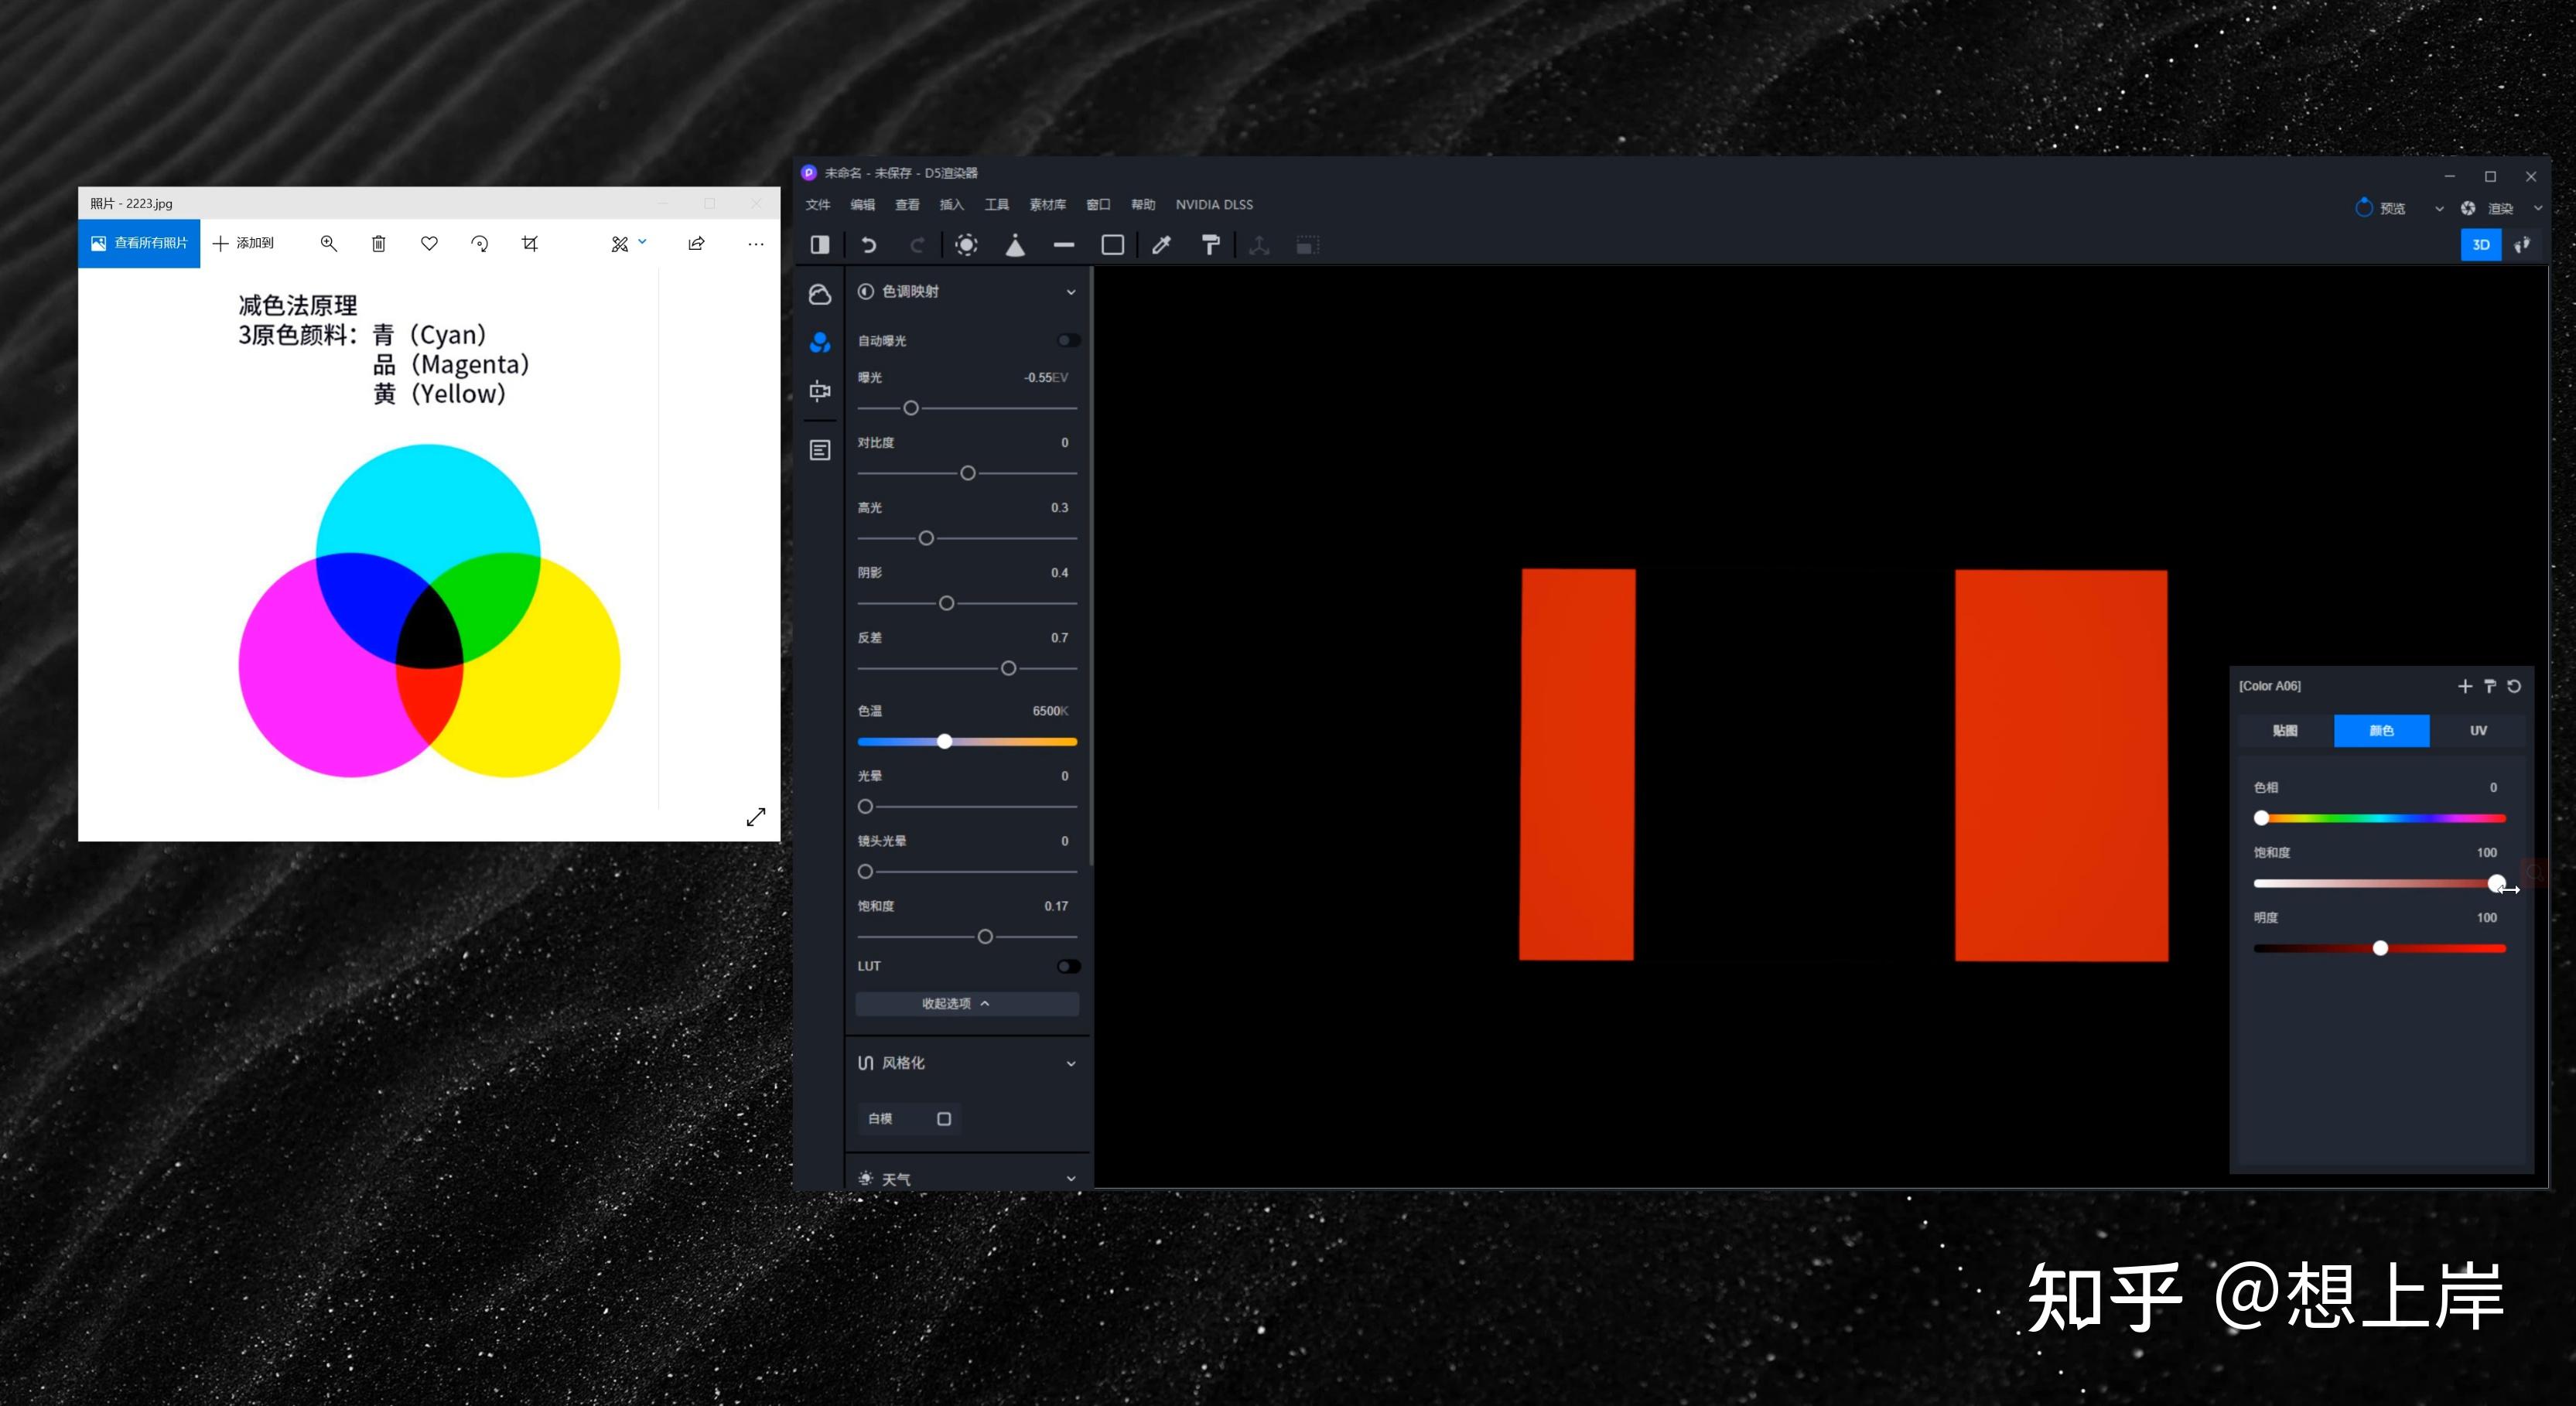Open the list panel sidebar icon
The image size is (2576, 1406).
pyautogui.click(x=820, y=451)
